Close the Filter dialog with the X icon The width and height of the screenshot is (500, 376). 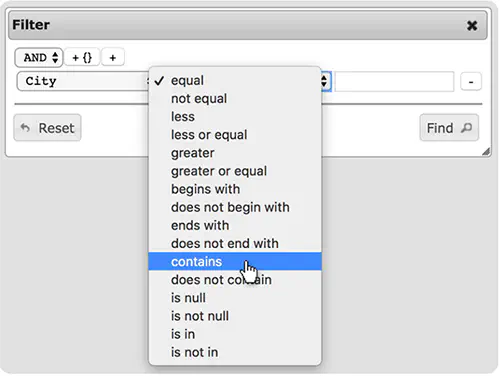[x=472, y=25]
